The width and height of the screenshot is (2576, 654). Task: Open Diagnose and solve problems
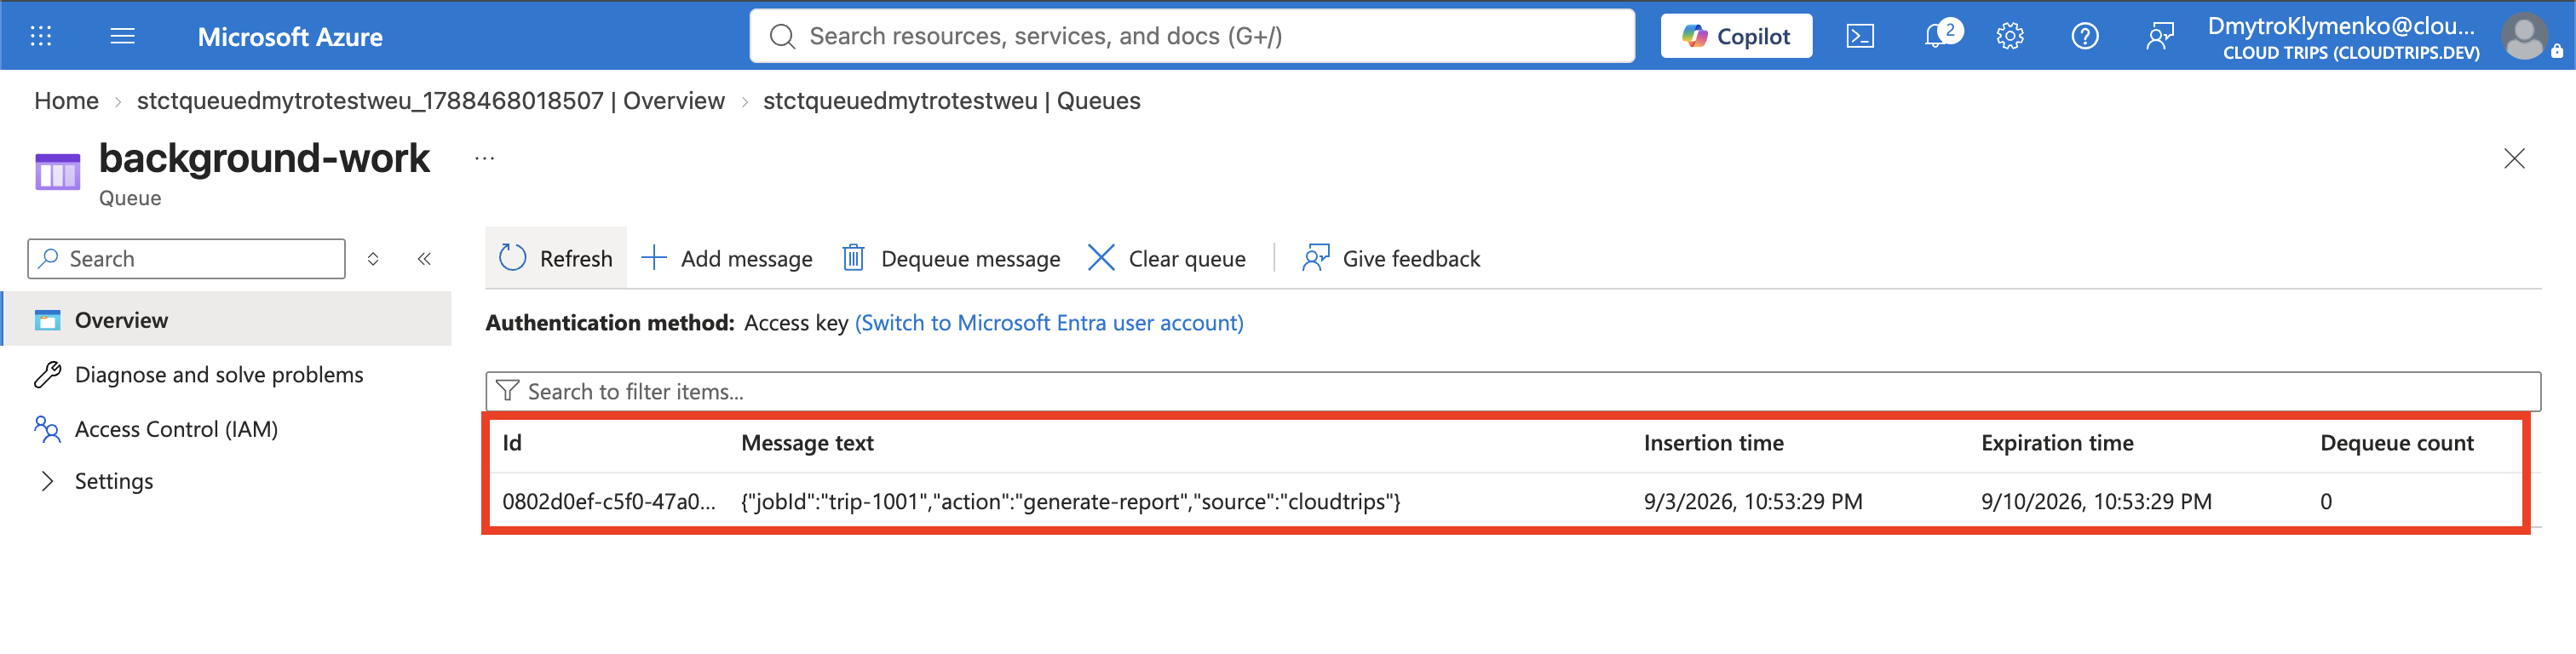(x=218, y=375)
